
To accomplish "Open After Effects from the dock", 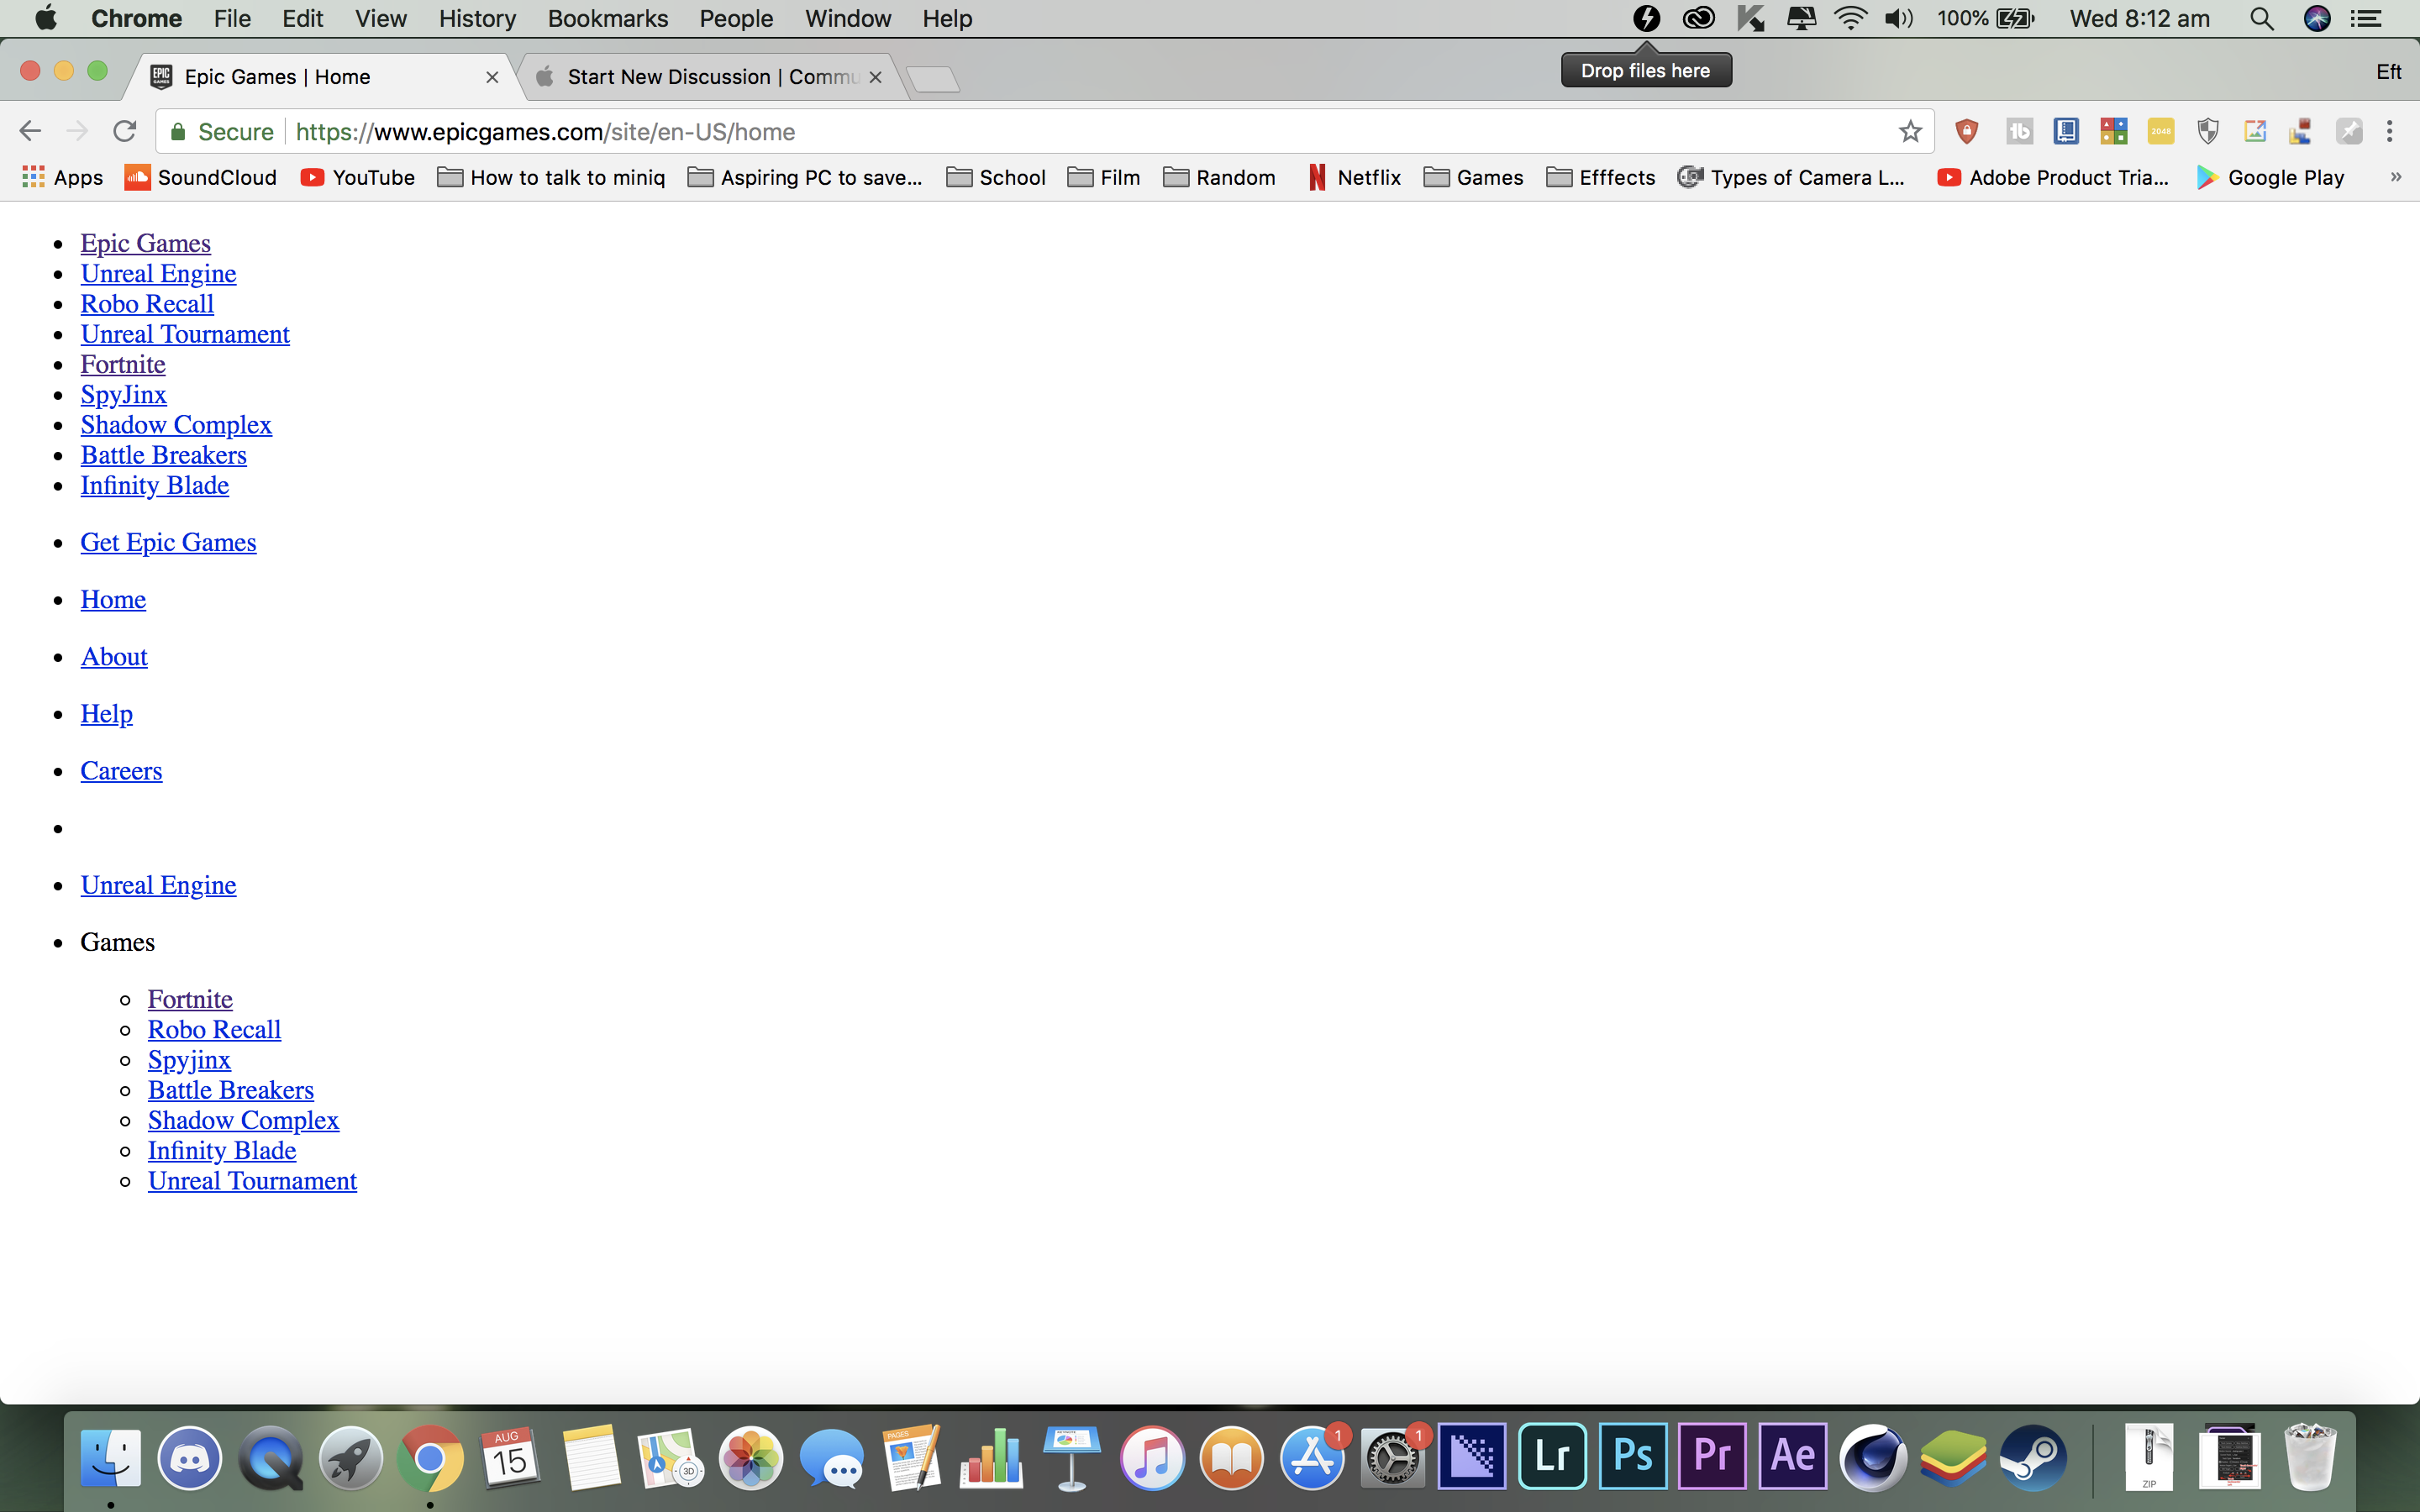I will [1792, 1456].
